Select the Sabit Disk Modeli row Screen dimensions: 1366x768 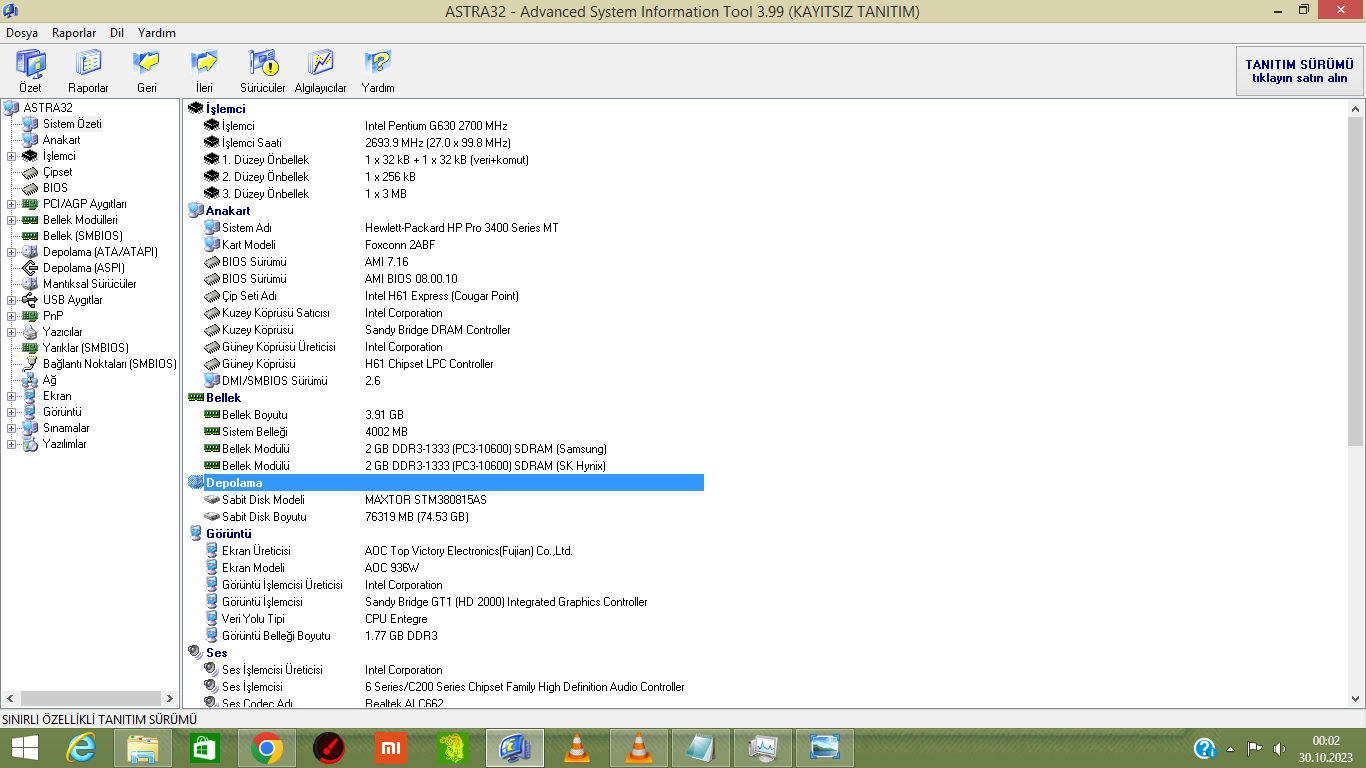[x=263, y=500]
